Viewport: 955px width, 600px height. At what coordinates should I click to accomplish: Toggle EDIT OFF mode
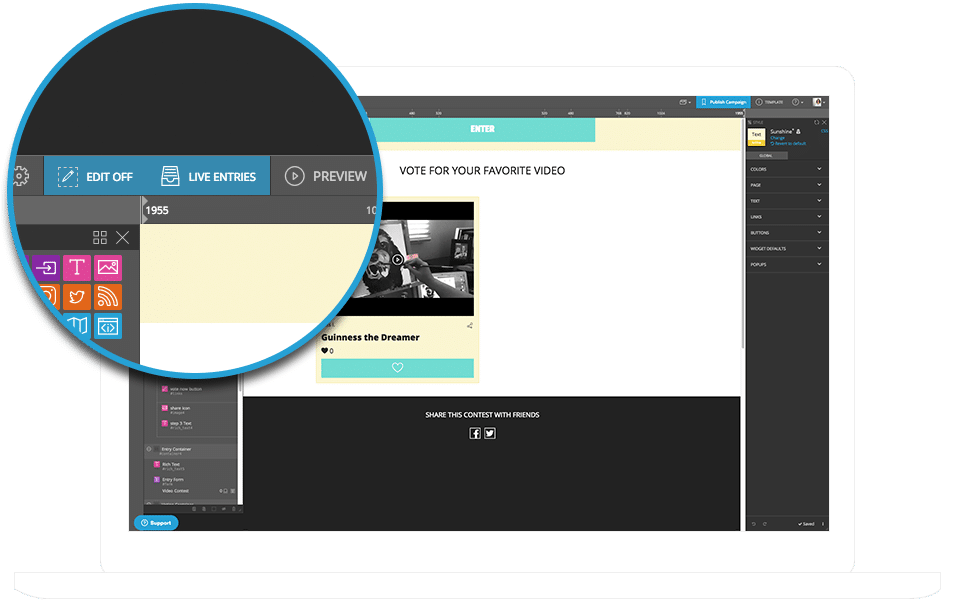point(95,175)
